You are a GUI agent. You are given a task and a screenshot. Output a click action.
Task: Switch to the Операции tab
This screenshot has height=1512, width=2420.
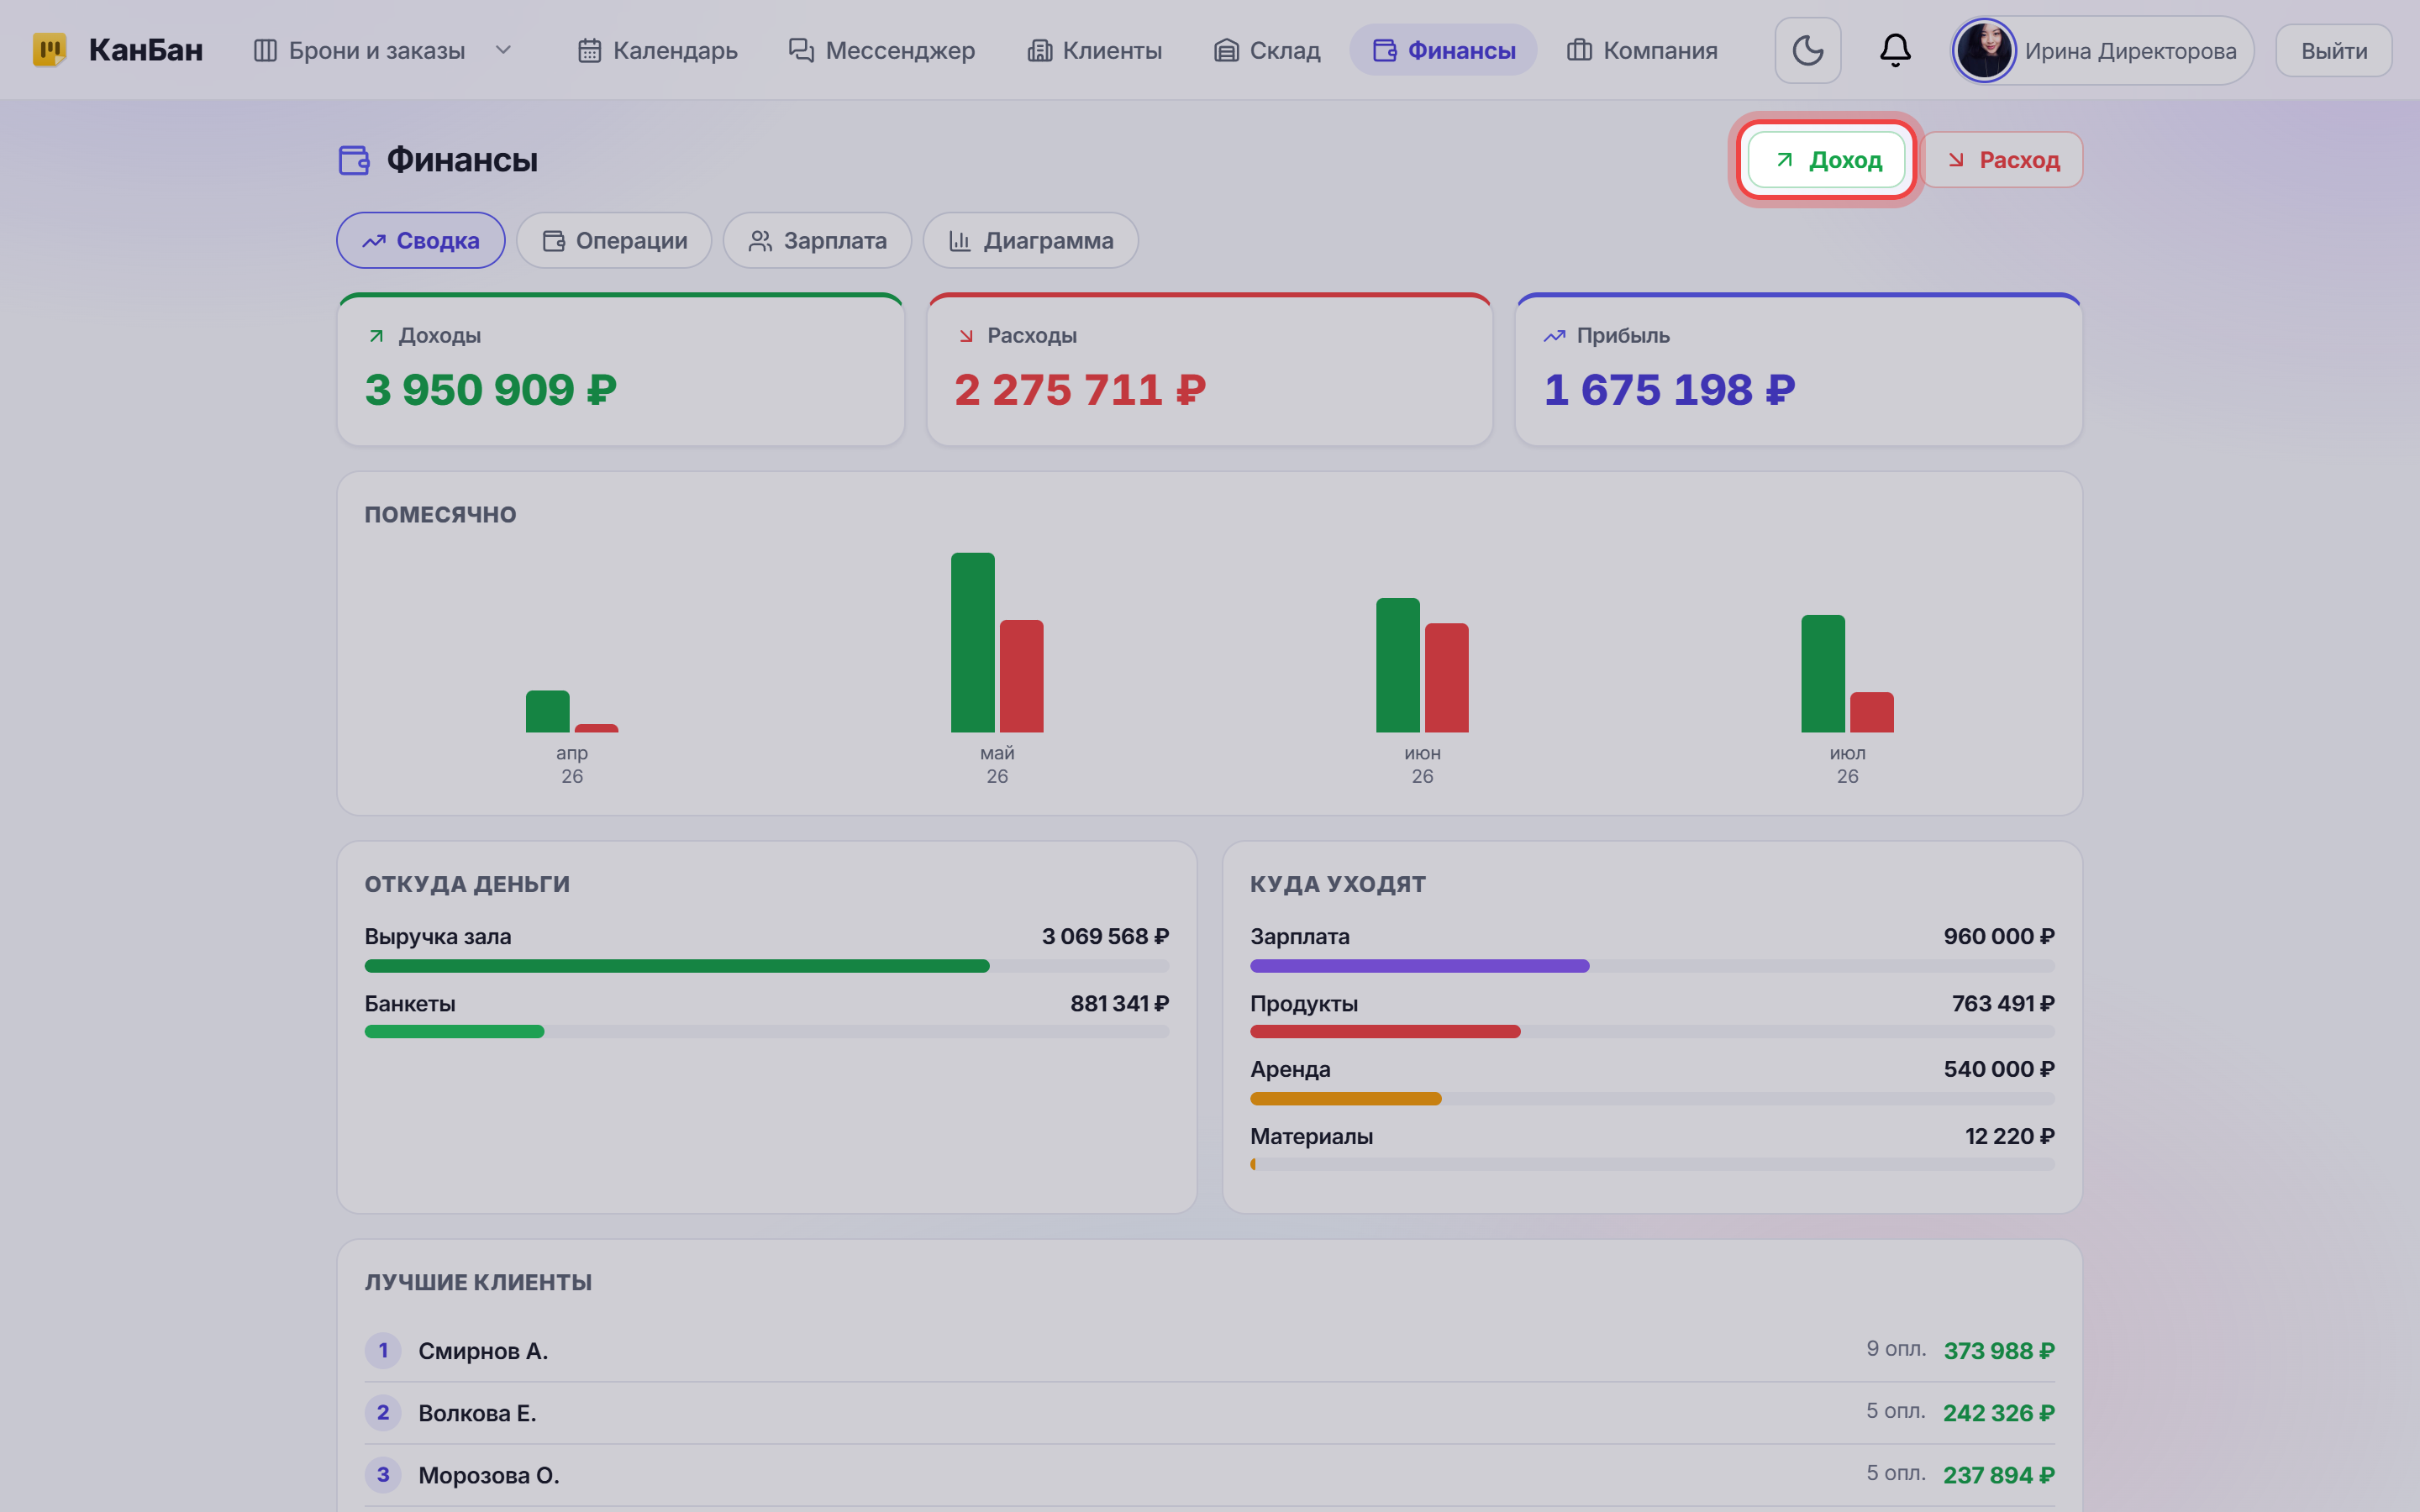(614, 240)
